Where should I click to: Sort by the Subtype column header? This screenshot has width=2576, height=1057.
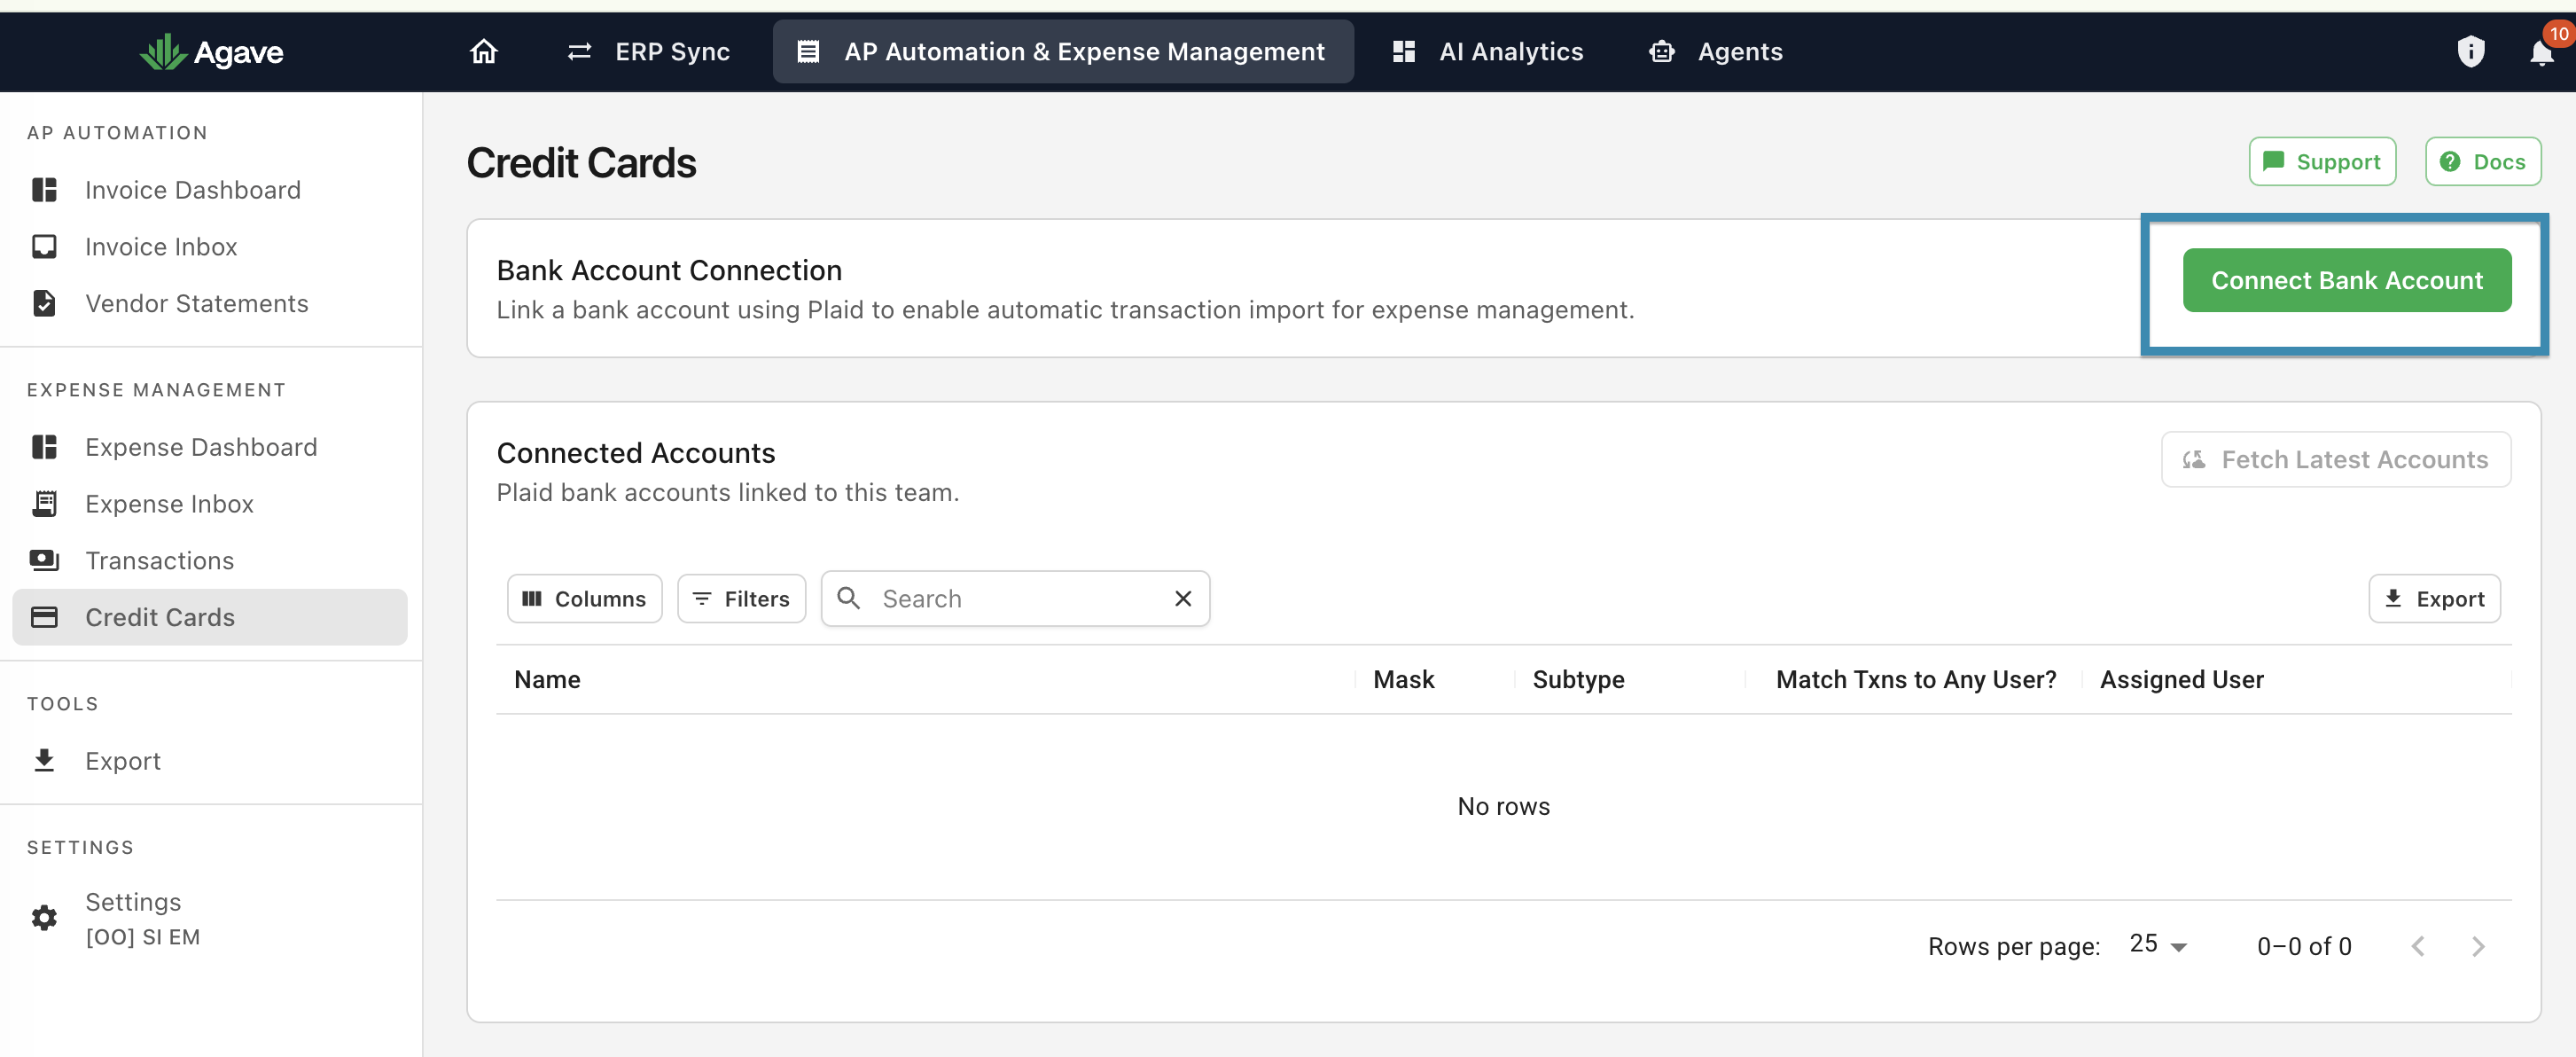(1578, 680)
